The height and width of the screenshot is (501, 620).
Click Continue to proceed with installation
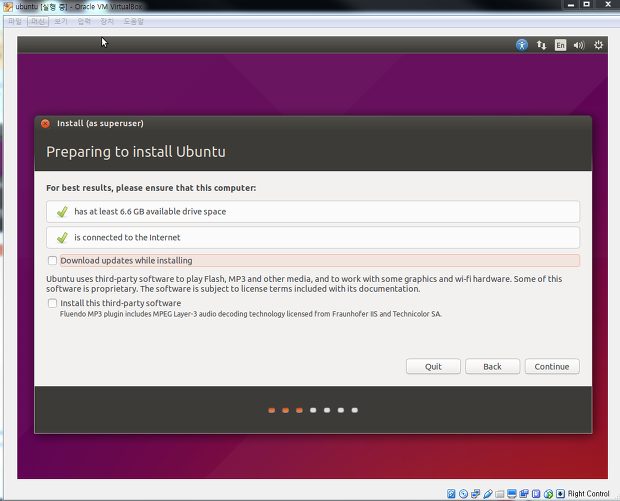pyautogui.click(x=552, y=367)
